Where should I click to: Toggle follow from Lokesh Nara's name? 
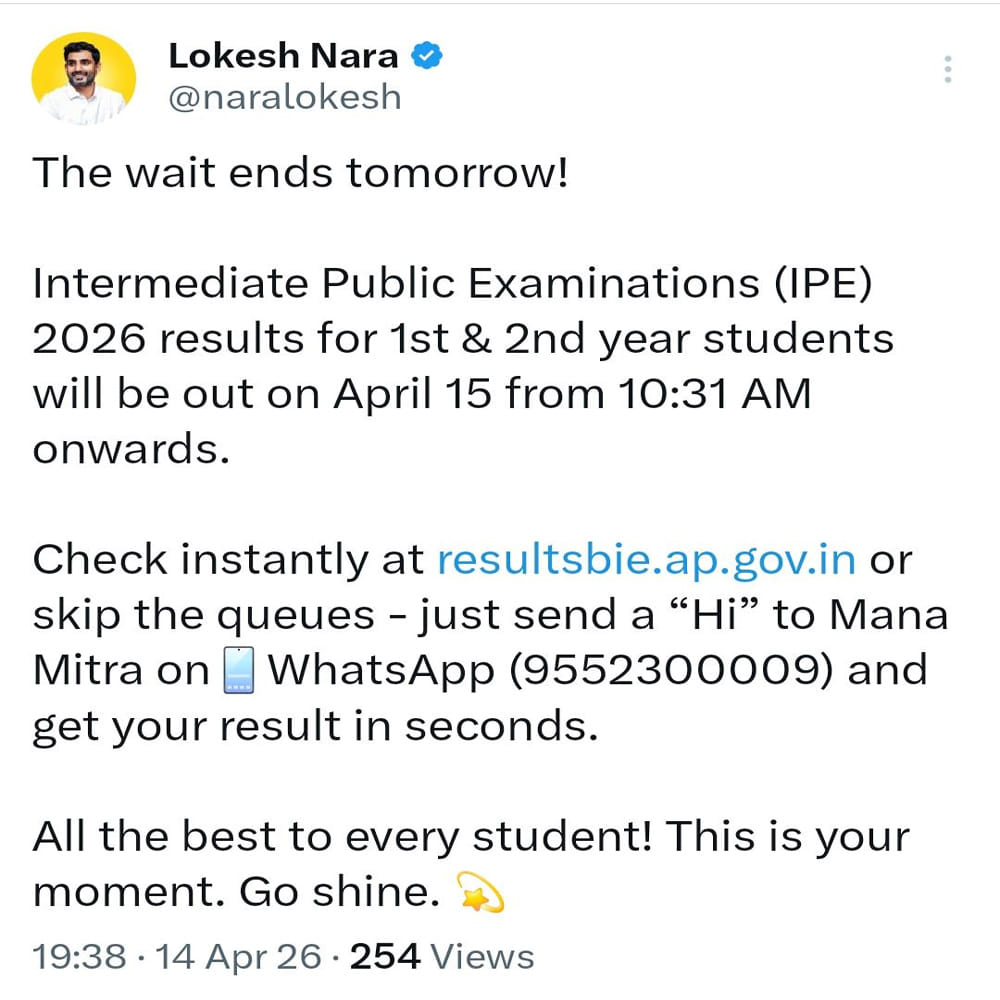click(283, 55)
